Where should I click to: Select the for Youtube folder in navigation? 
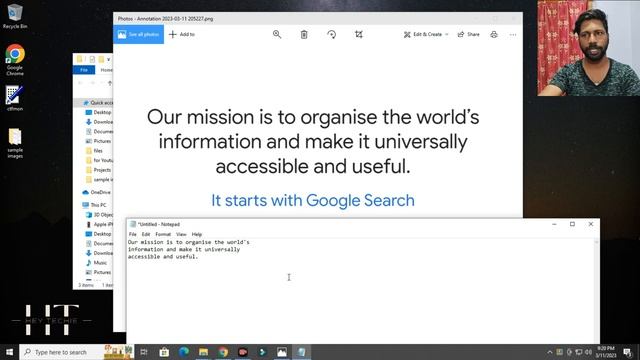98,160
